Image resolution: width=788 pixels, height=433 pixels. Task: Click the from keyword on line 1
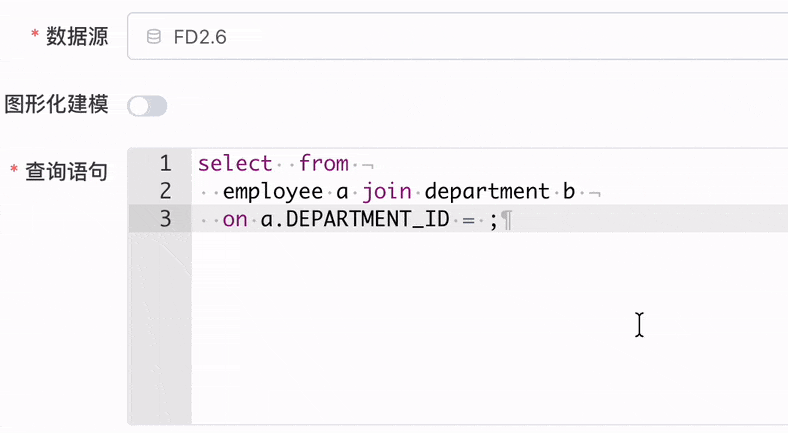tap(324, 164)
